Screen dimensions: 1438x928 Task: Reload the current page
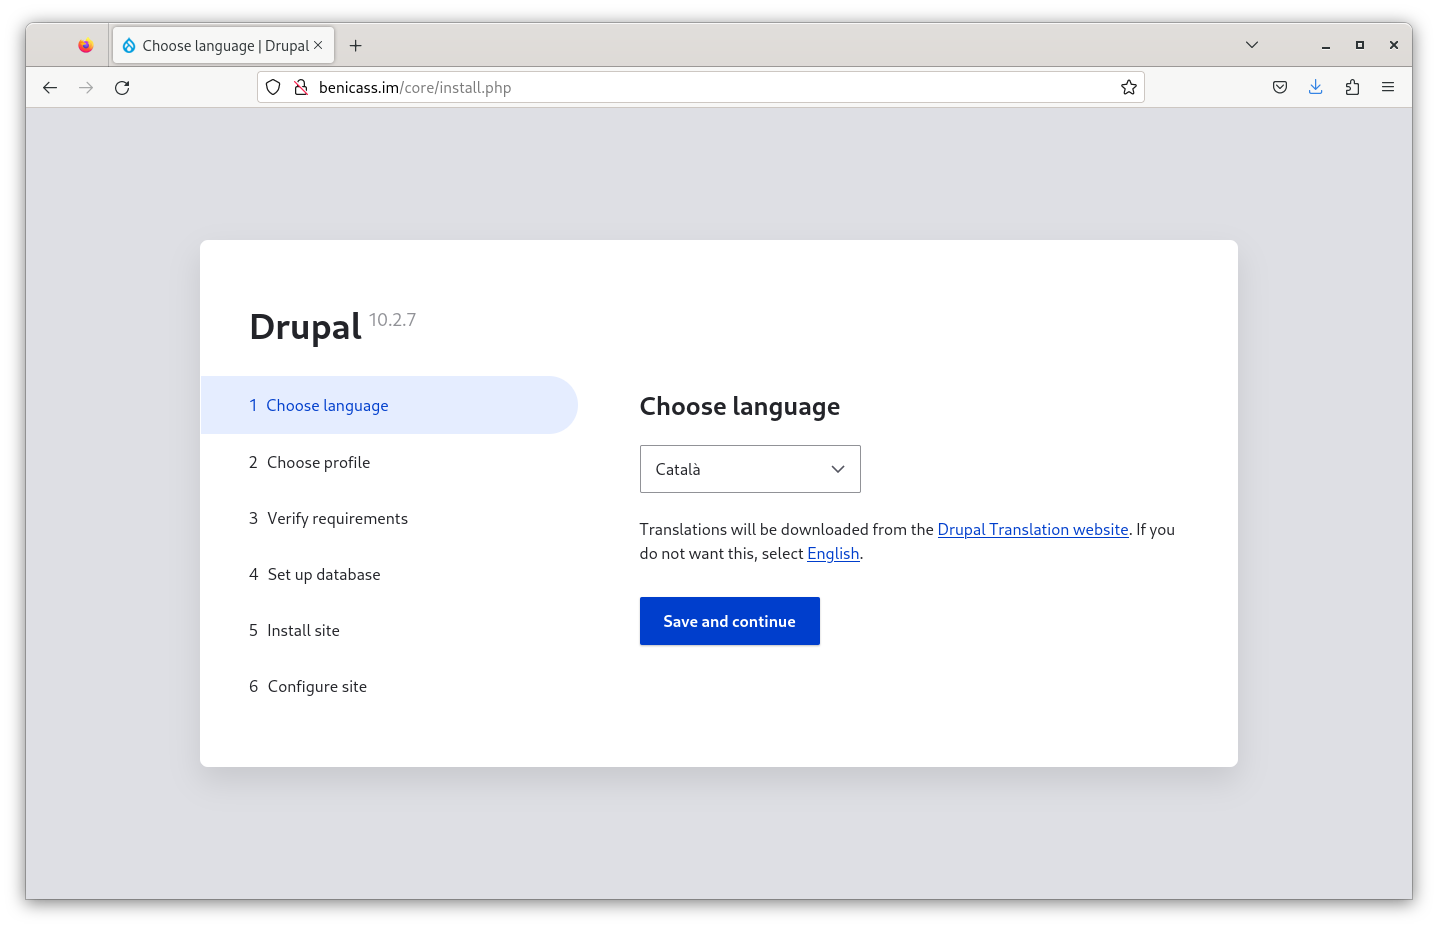point(122,88)
